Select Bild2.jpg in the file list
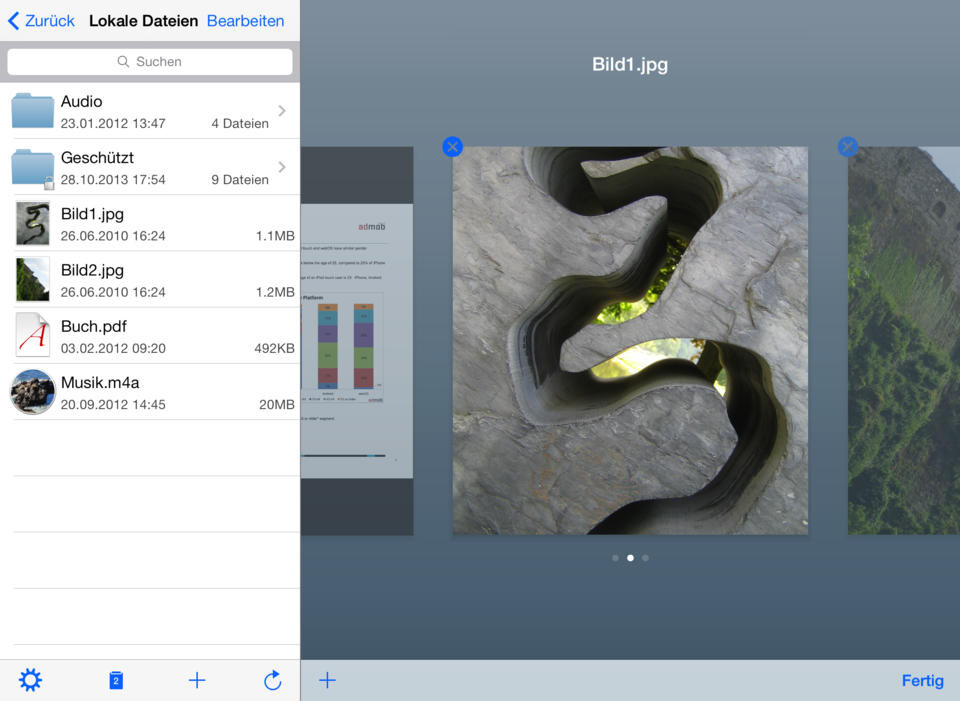The width and height of the screenshot is (960, 701). click(150, 279)
